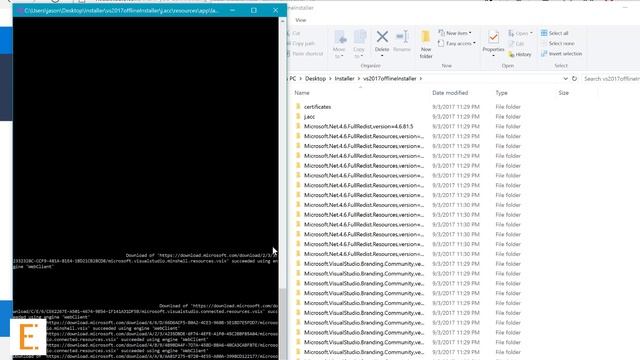Click Installer in address breadcrumb
Viewport: 640px width, 360px height.
[x=344, y=78]
